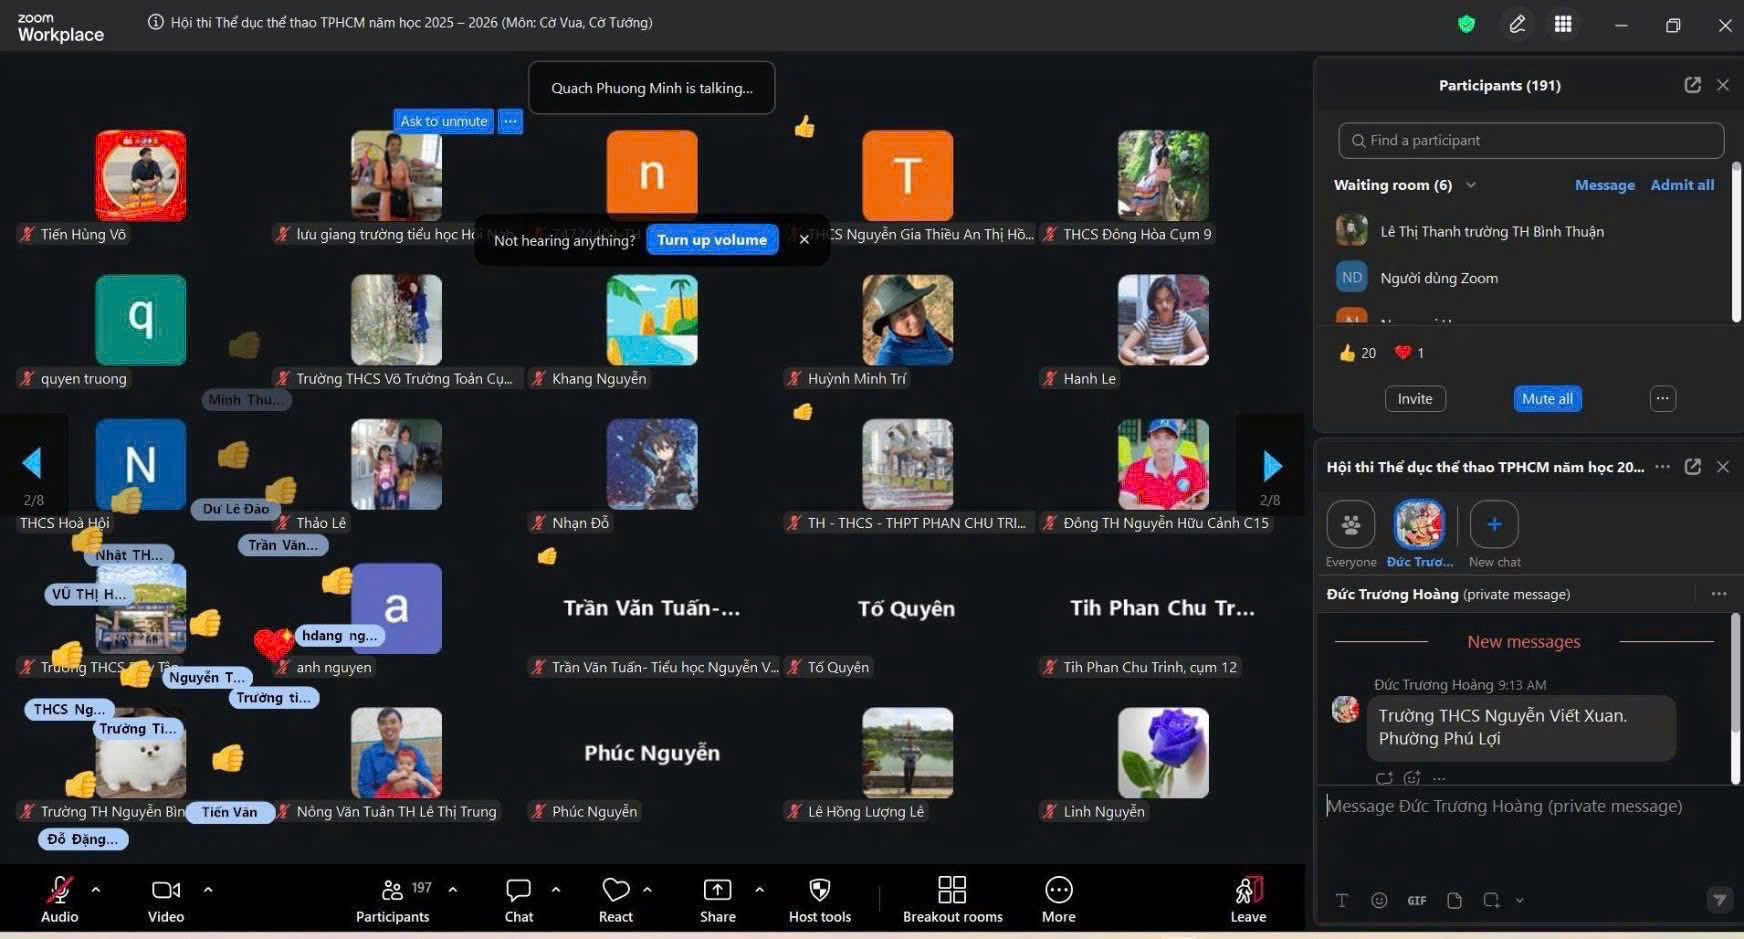The width and height of the screenshot is (1744, 939).
Task: Click Turn up volume button
Action: (x=712, y=240)
